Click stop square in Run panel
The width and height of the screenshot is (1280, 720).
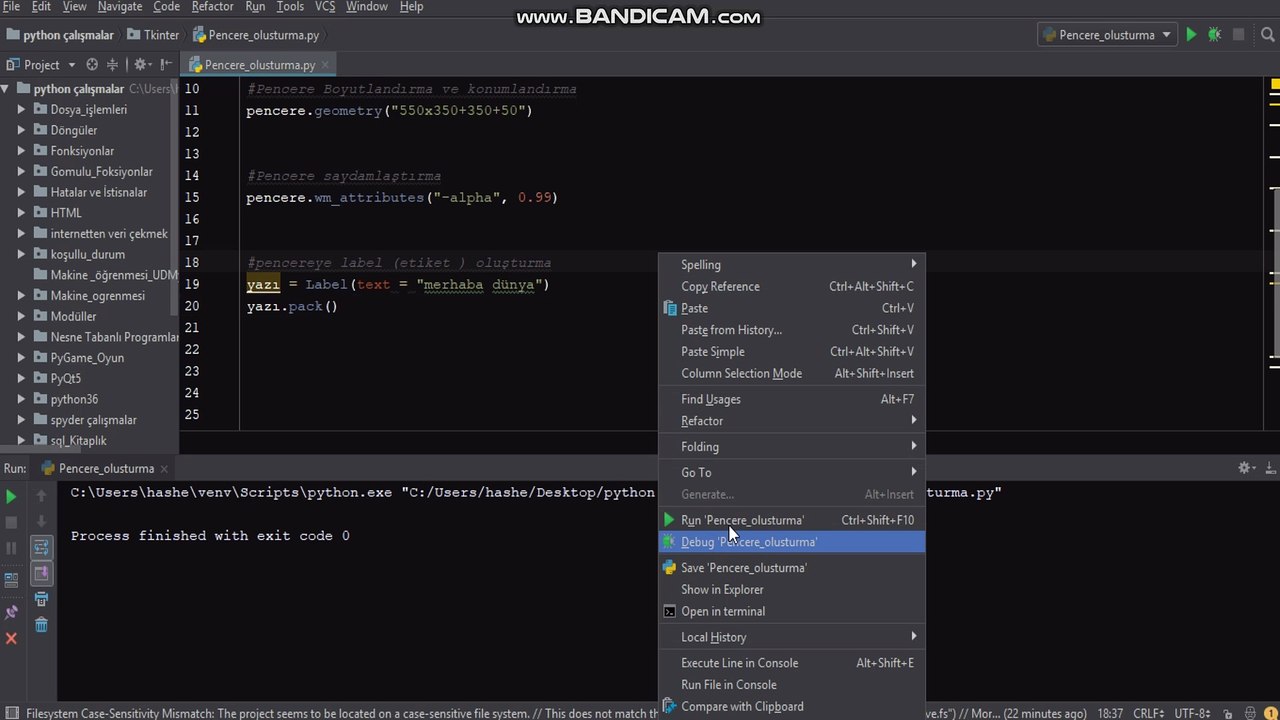click(11, 522)
